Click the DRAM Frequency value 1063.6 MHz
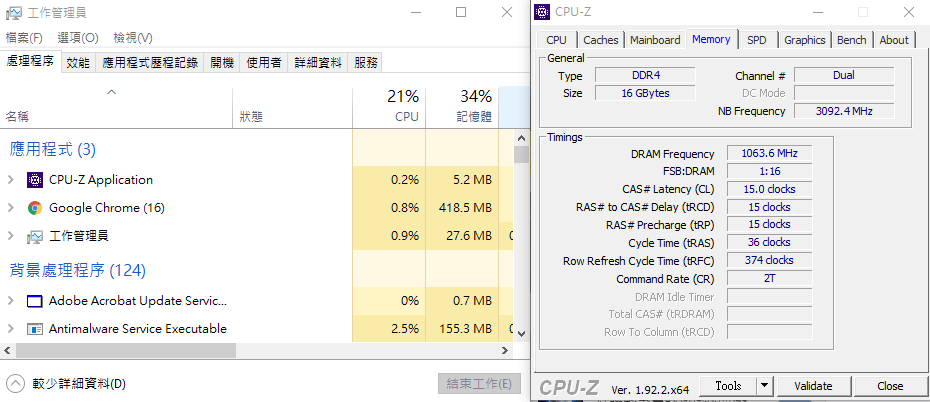Viewport: 930px width, 402px height. 769,154
